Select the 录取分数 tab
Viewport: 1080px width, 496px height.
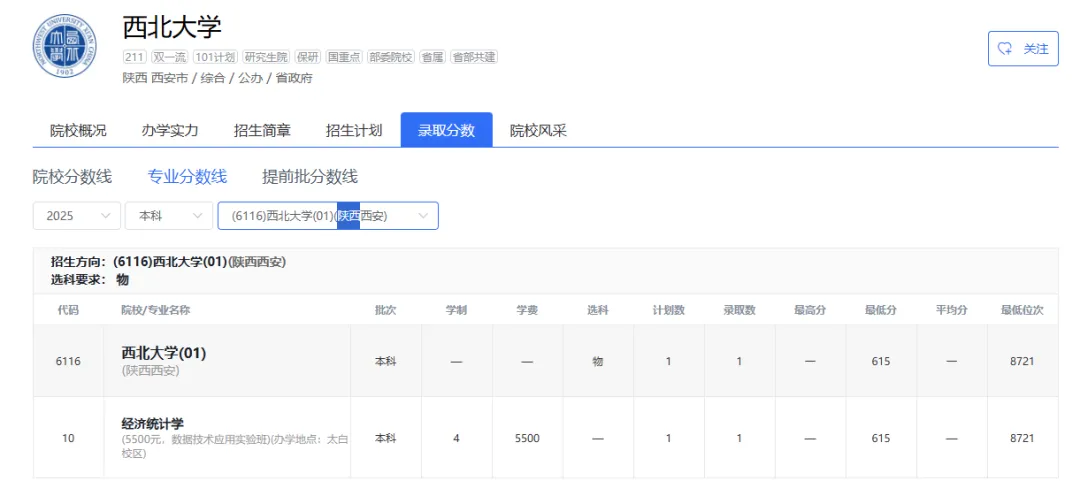[446, 130]
